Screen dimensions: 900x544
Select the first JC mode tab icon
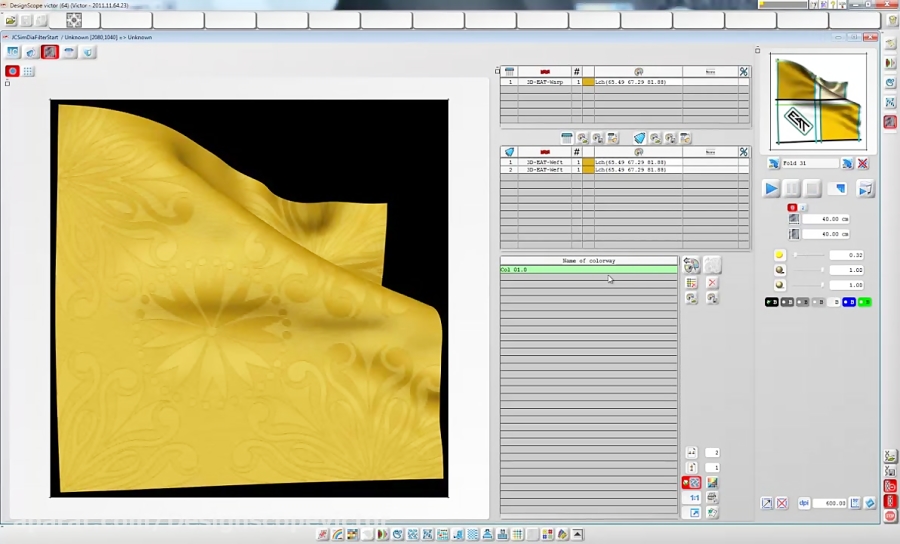(13, 52)
